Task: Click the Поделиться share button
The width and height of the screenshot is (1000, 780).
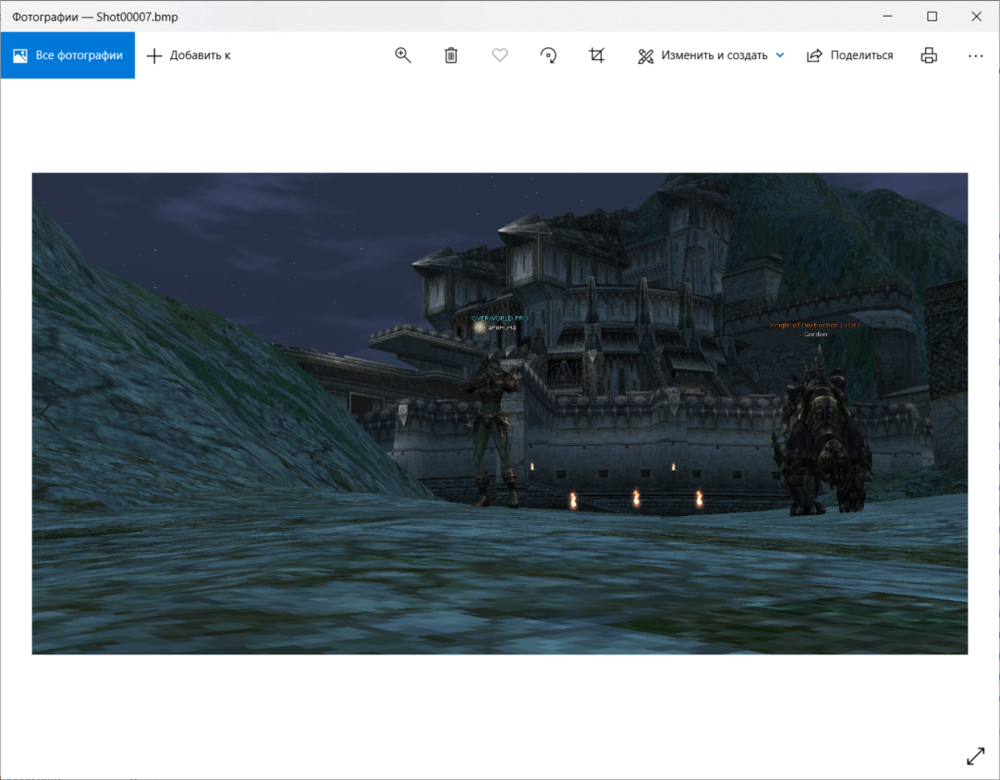Action: [849, 55]
